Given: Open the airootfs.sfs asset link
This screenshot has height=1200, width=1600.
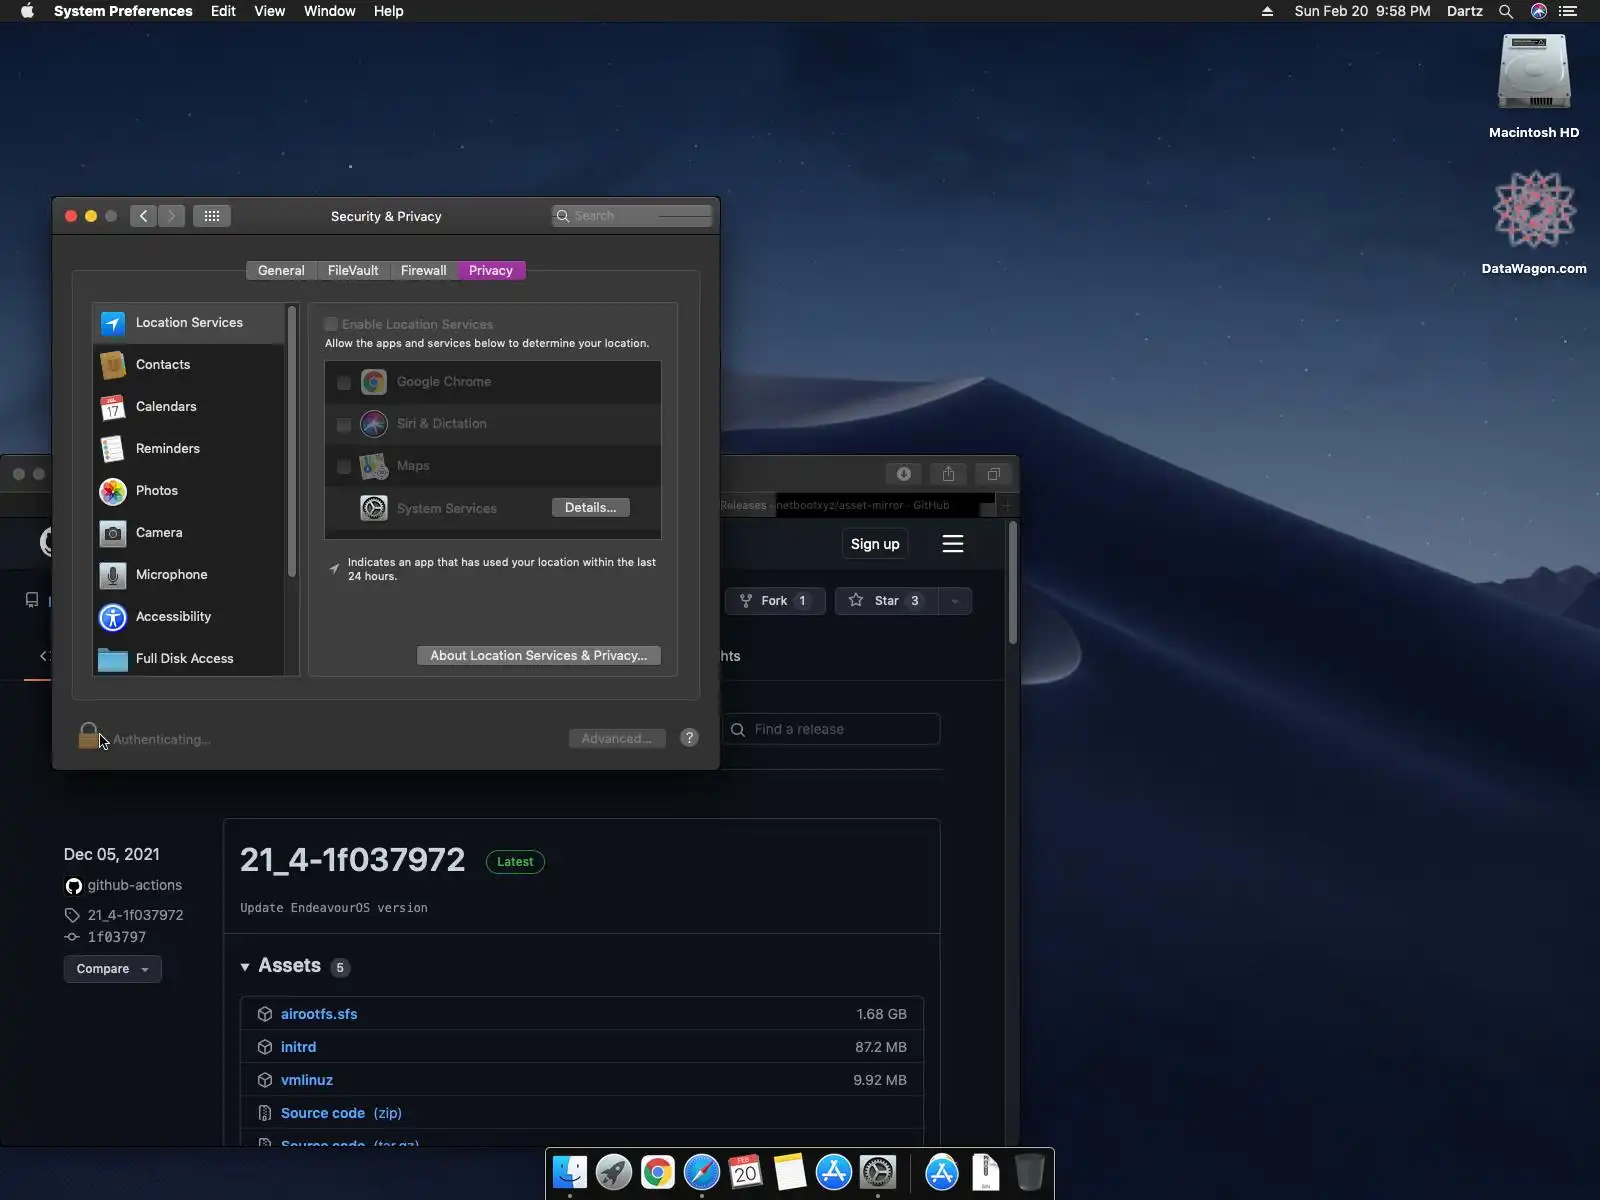Looking at the screenshot, I should coord(319,1014).
